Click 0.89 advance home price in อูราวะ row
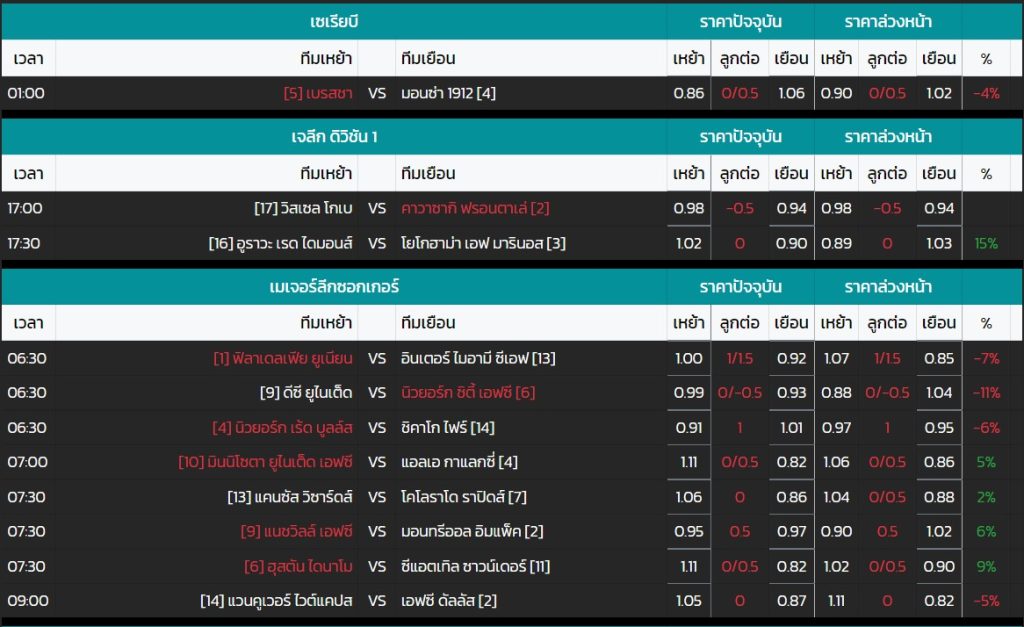This screenshot has height=627, width=1024. point(837,243)
